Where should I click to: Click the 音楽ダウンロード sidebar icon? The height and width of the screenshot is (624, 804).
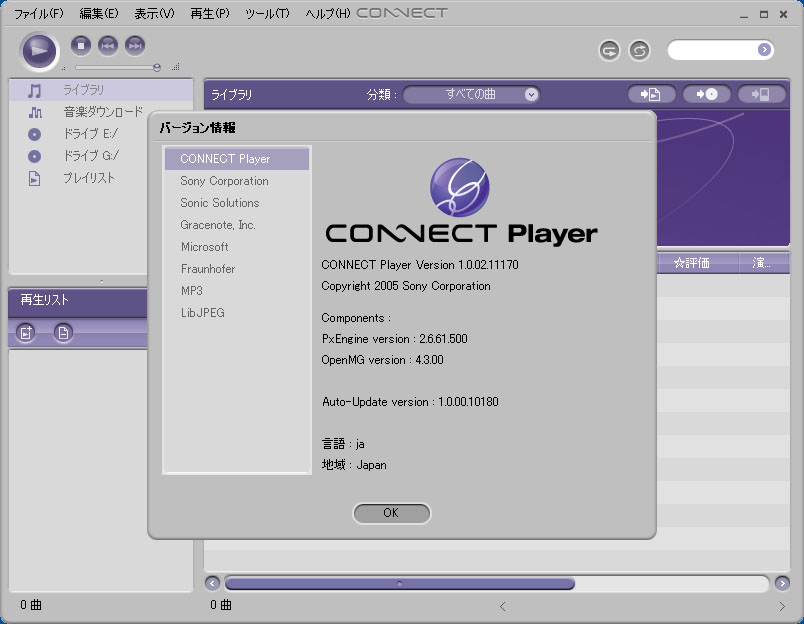tap(35, 112)
